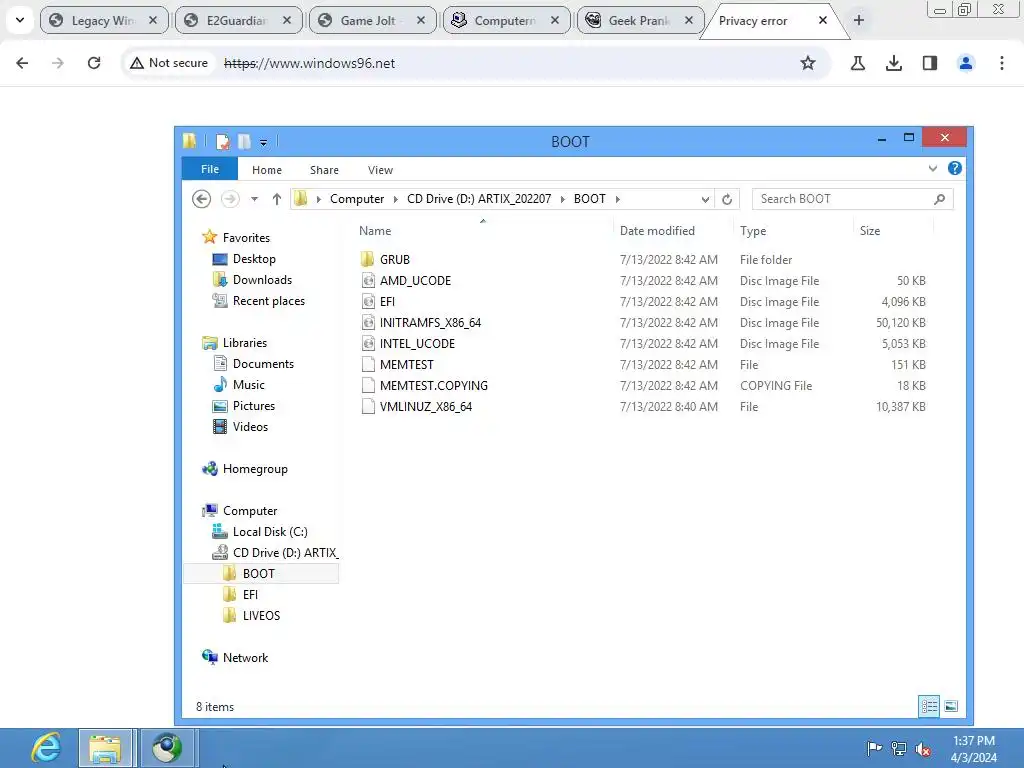Go up one folder level
The width and height of the screenshot is (1024, 768).
(x=276, y=199)
